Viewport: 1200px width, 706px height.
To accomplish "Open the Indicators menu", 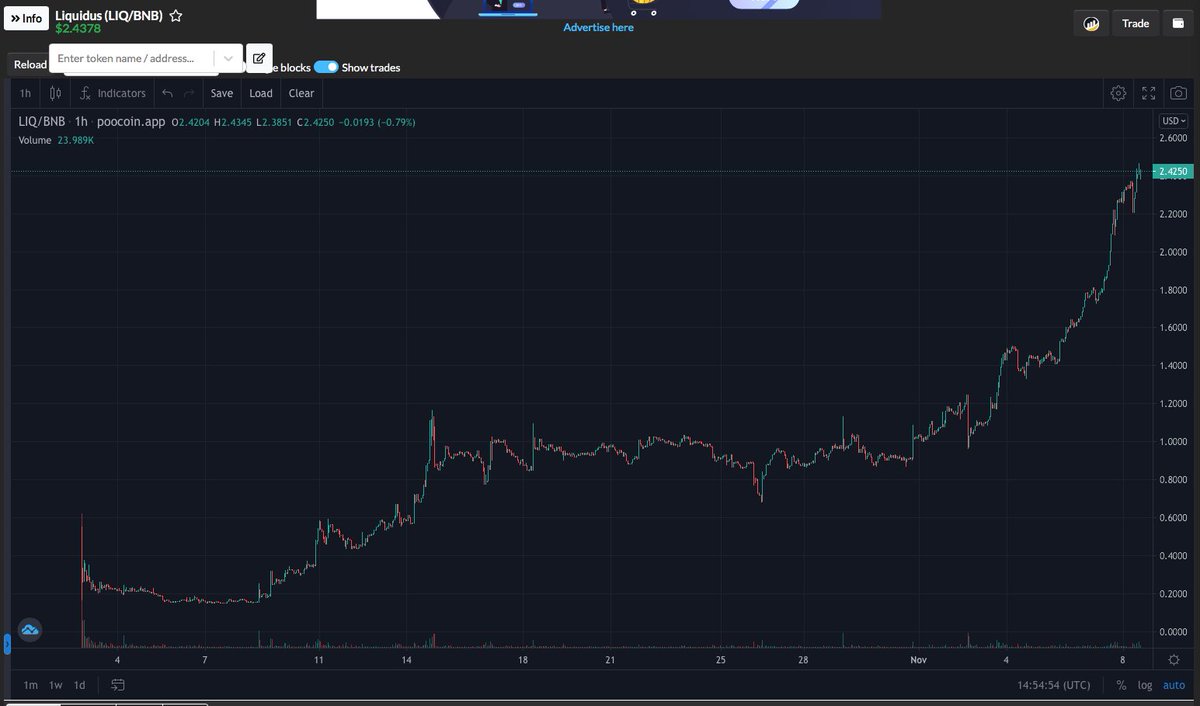I will click(x=113, y=93).
